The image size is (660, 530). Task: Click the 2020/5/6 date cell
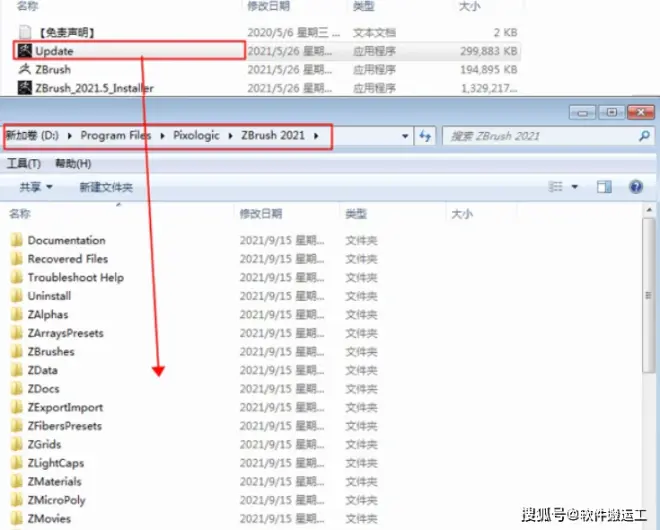(293, 32)
